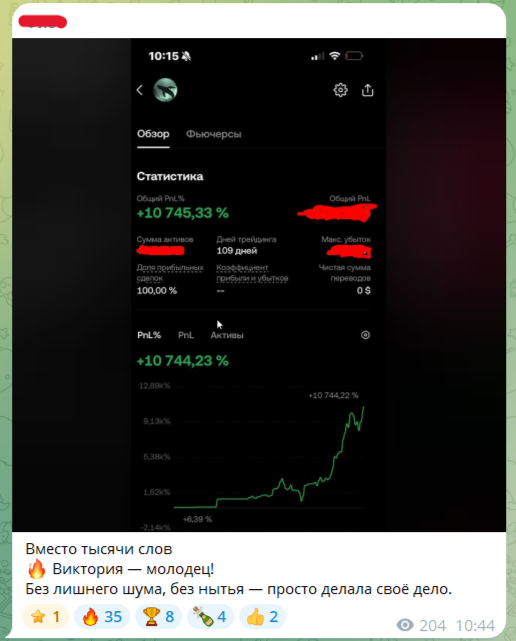
Task: Tap the back chevron arrow
Action: pos(140,90)
